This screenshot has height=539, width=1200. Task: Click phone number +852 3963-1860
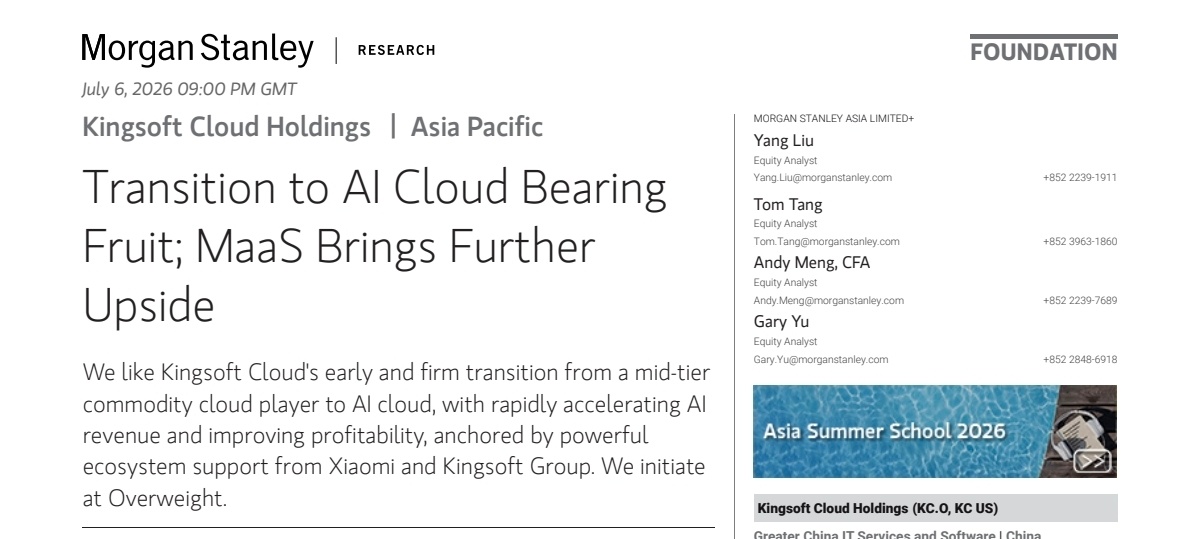click(1080, 242)
